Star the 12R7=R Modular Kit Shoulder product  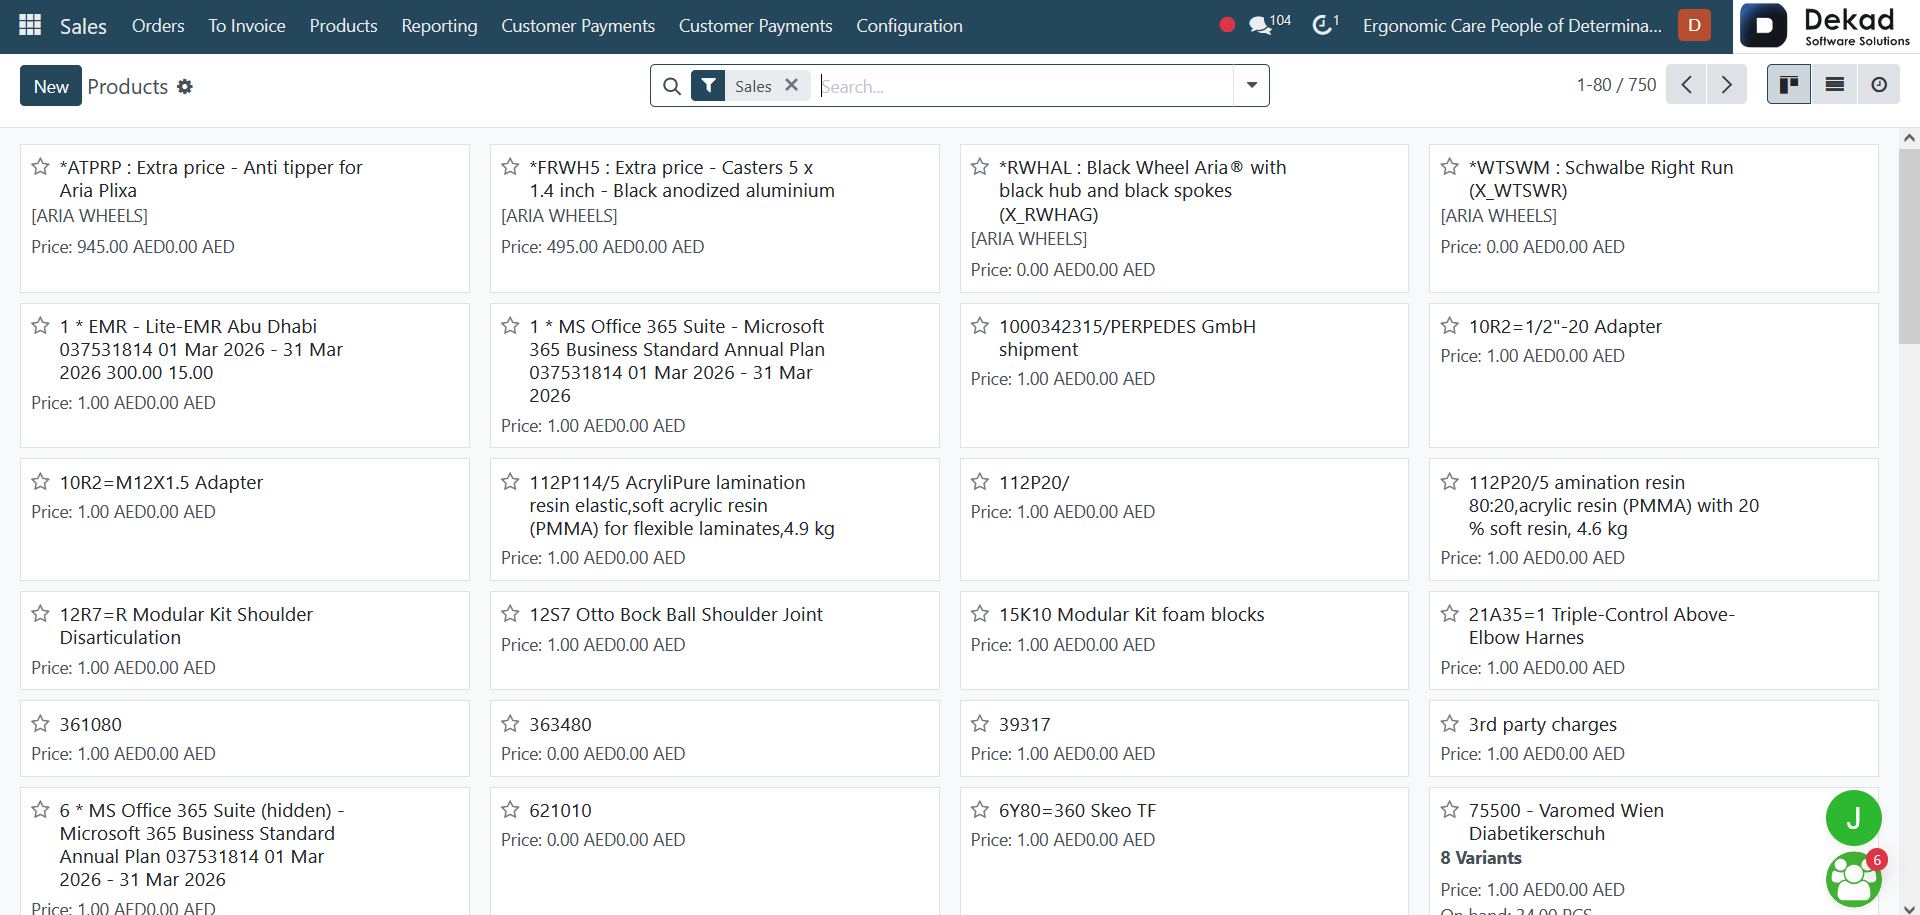[x=41, y=614]
